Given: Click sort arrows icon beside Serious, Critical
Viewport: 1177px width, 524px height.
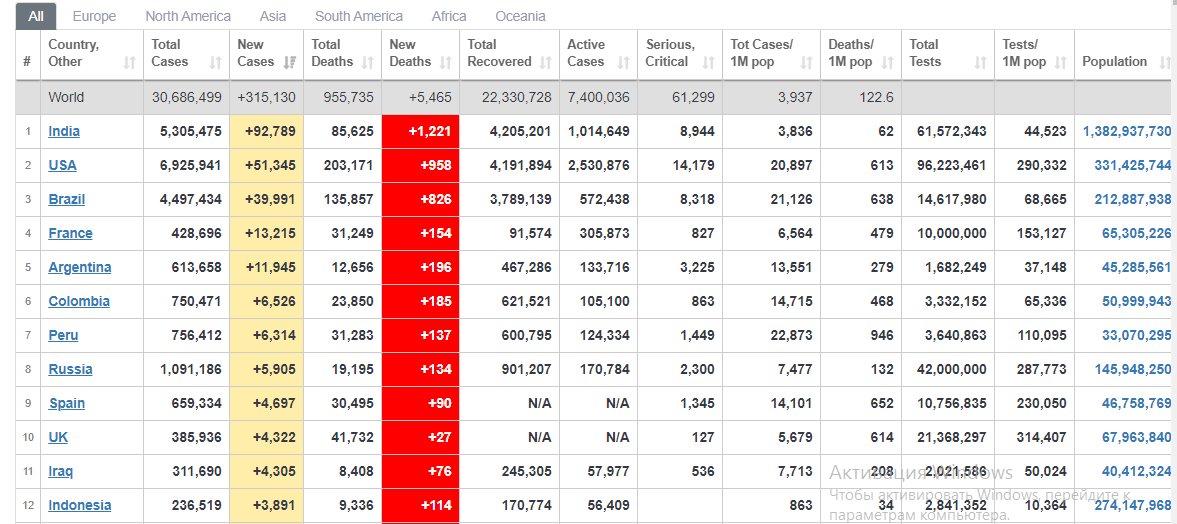Looking at the screenshot, I should pyautogui.click(x=708, y=63).
